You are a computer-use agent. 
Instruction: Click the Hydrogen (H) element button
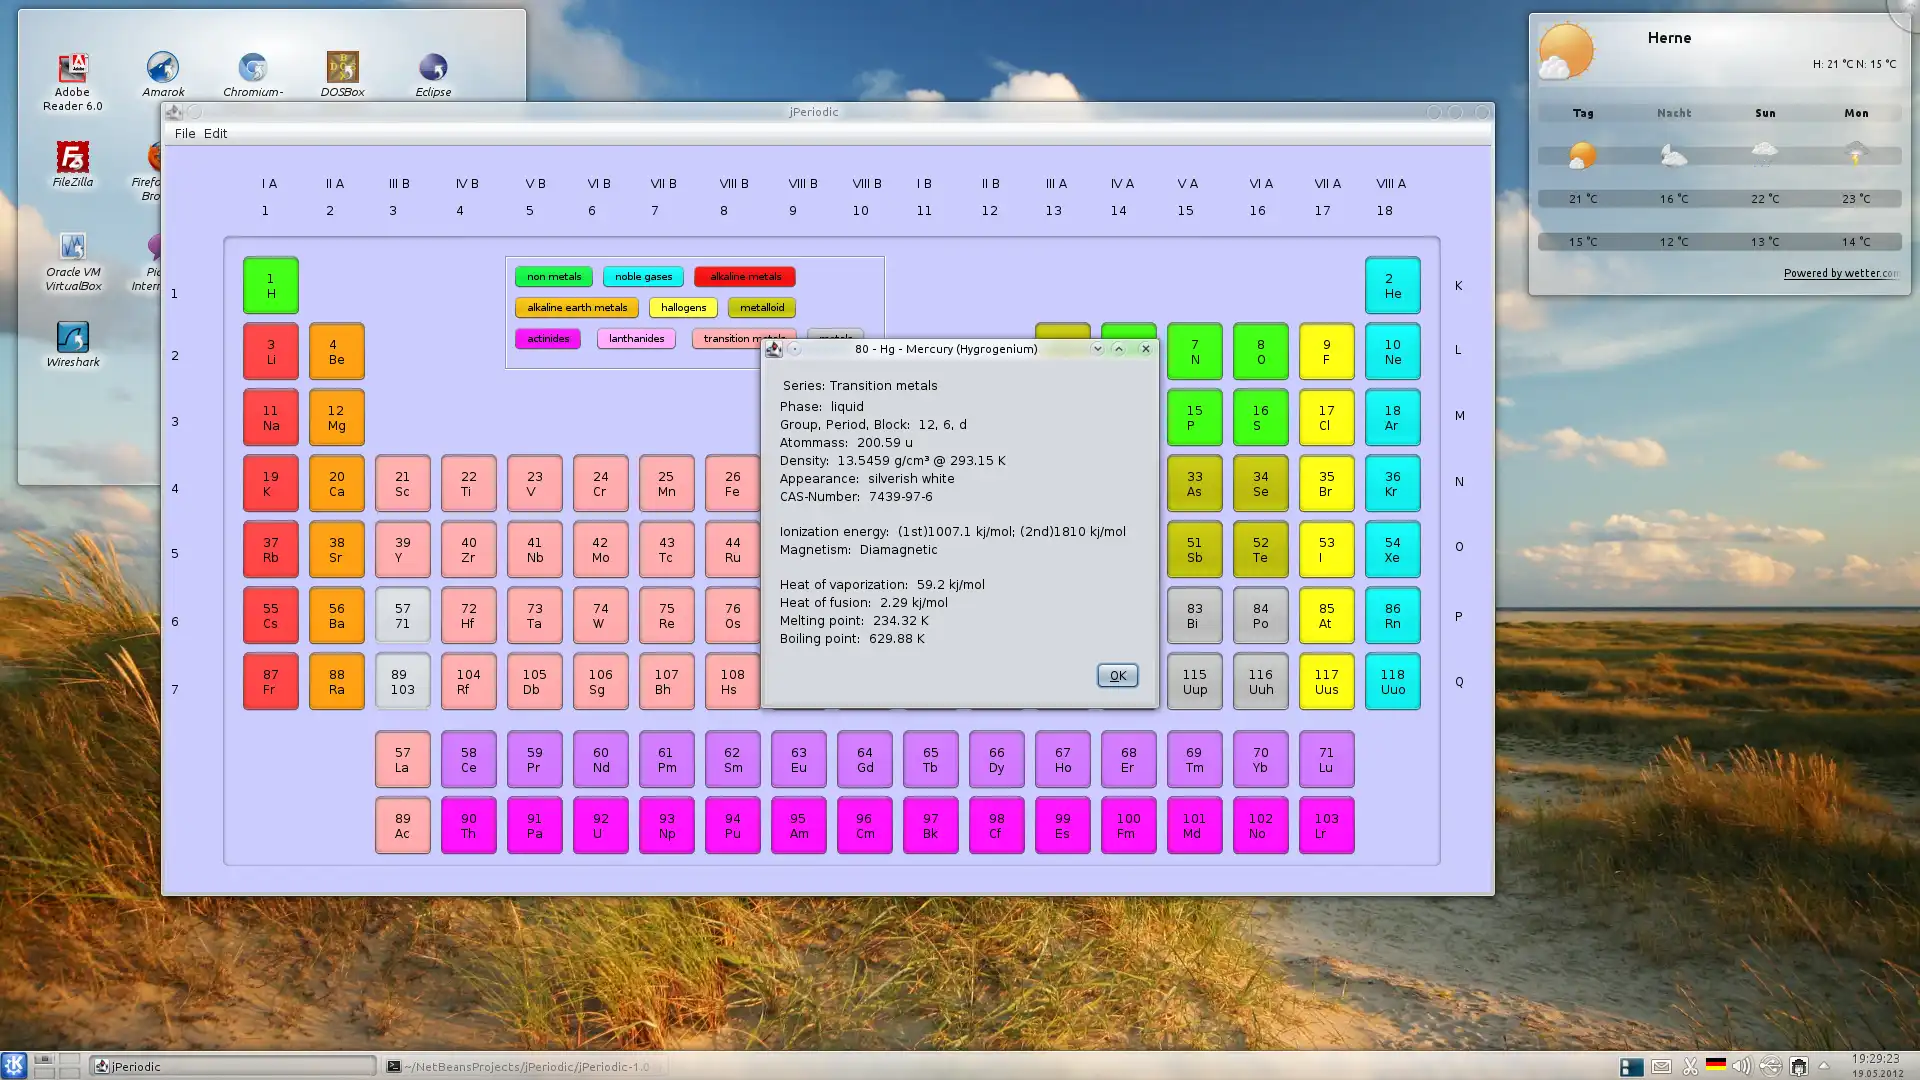click(x=270, y=285)
